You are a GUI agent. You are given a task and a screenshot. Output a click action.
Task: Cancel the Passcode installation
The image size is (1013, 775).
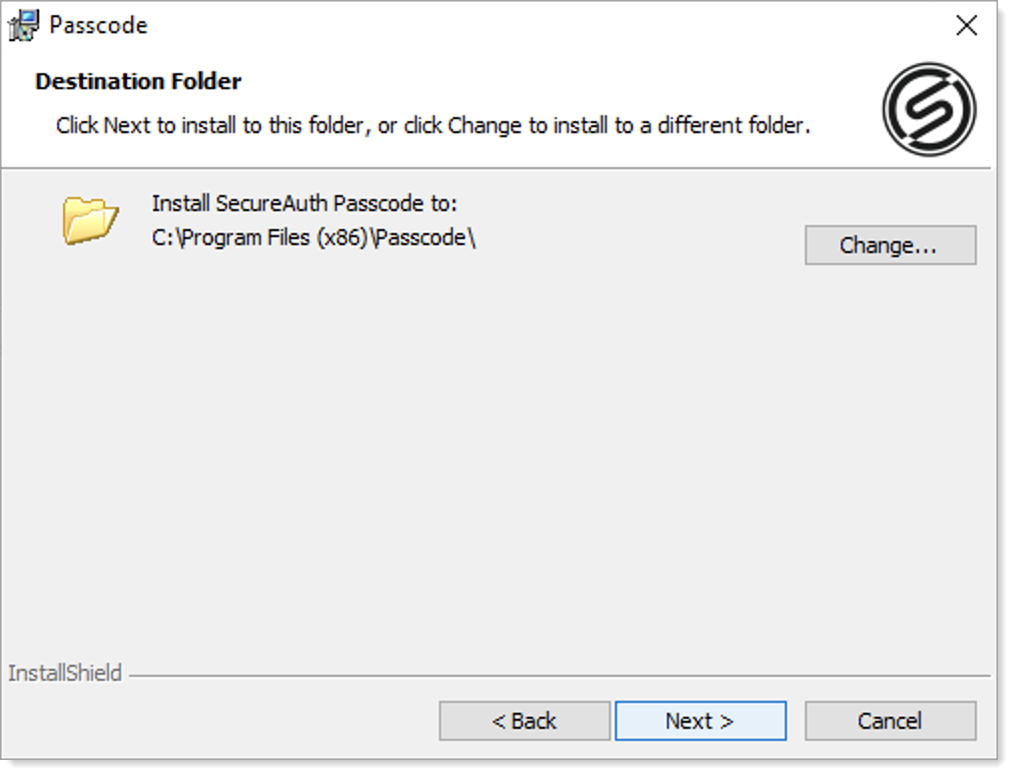(890, 721)
